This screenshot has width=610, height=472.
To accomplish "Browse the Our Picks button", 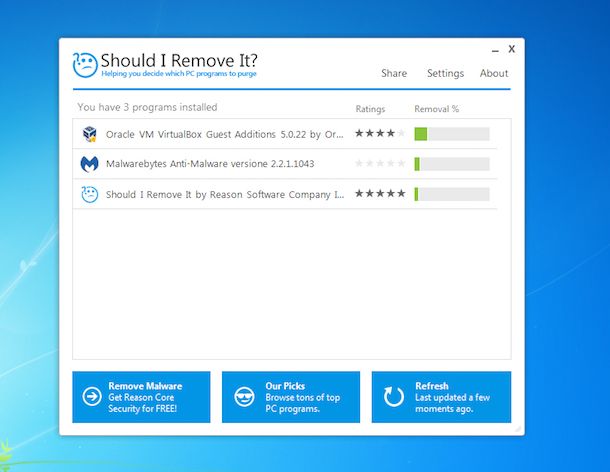I will coord(291,397).
